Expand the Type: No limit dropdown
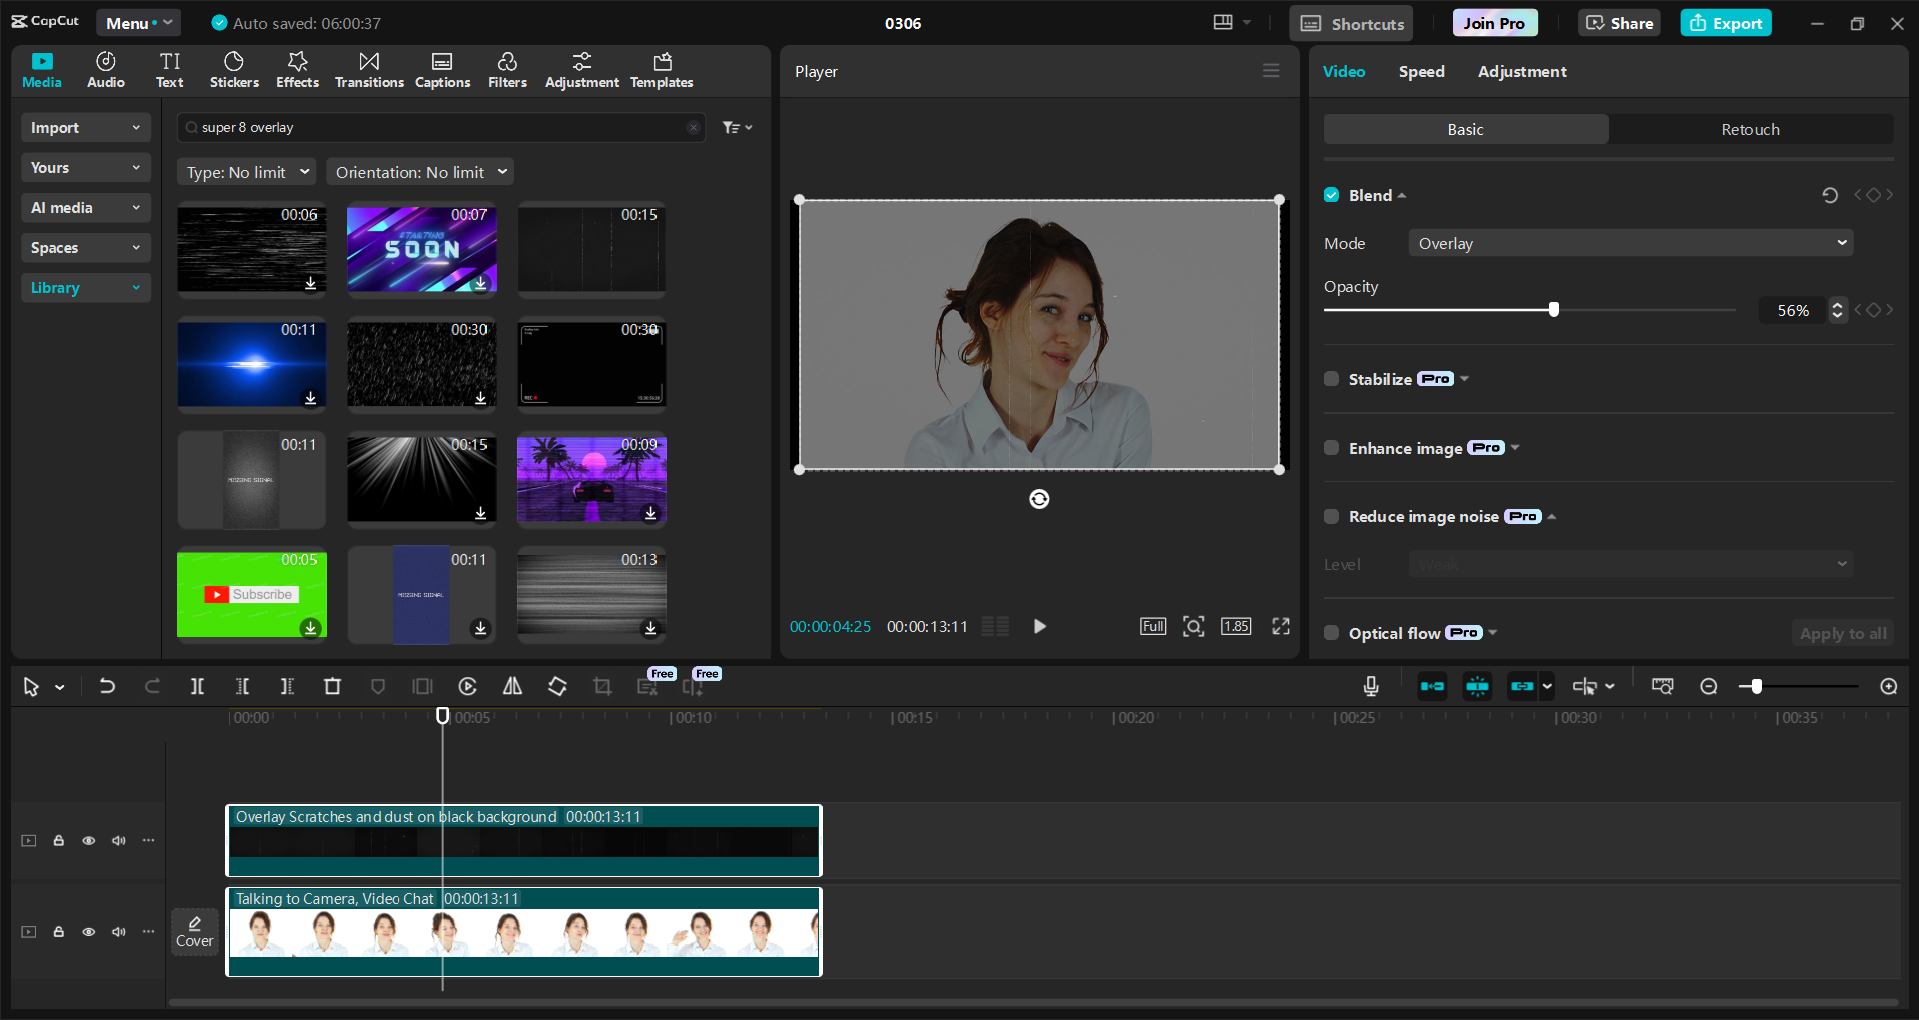The image size is (1919, 1020). [x=247, y=172]
